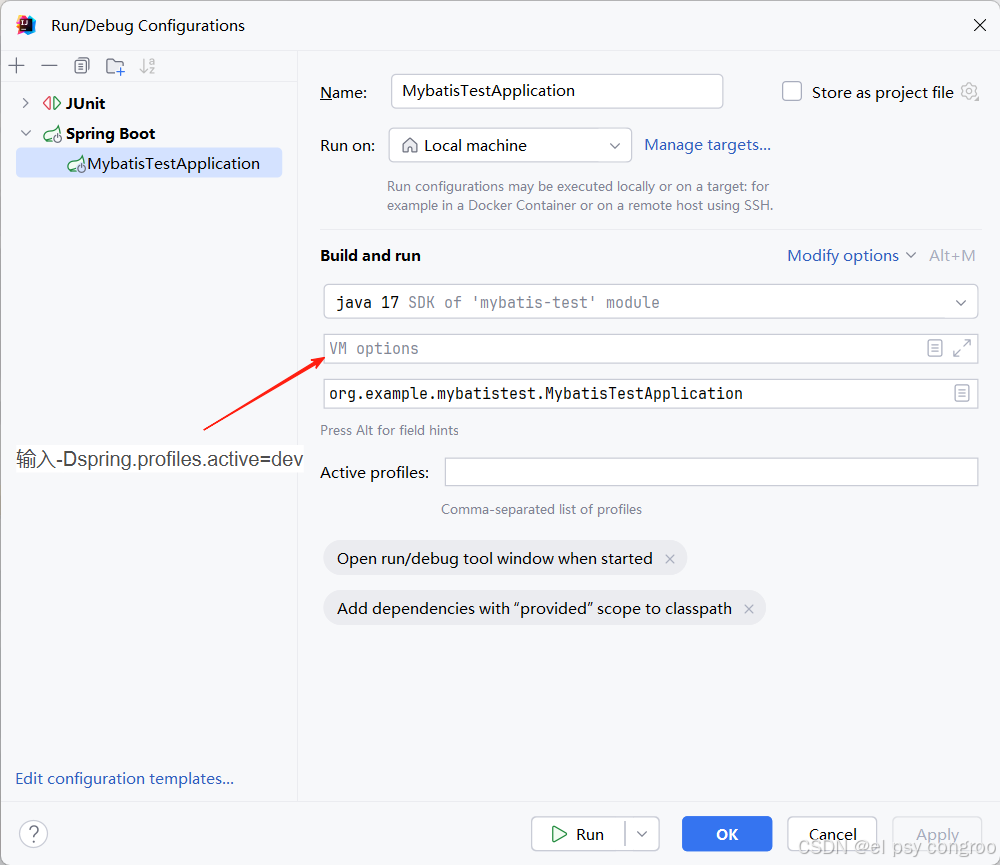Select the Spring Boot label in the tree
This screenshot has height=865, width=1000.
pyautogui.click(x=110, y=134)
